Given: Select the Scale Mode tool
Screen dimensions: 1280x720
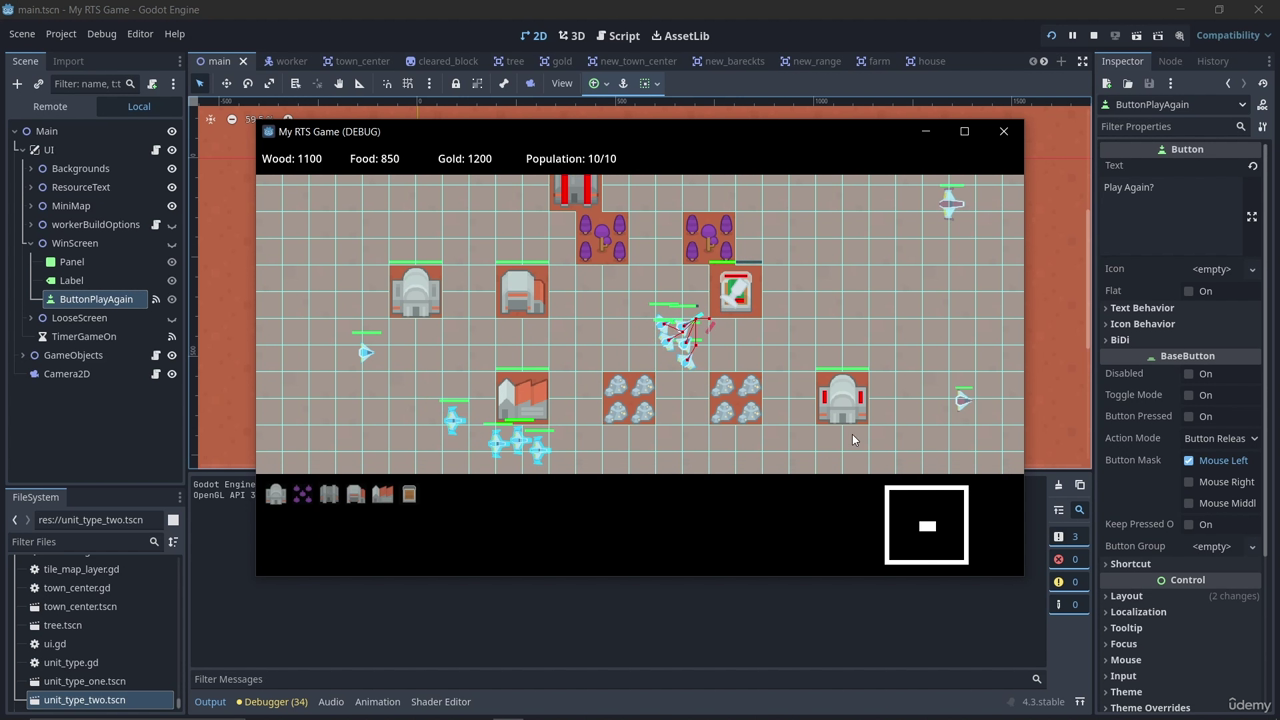Looking at the screenshot, I should (269, 84).
